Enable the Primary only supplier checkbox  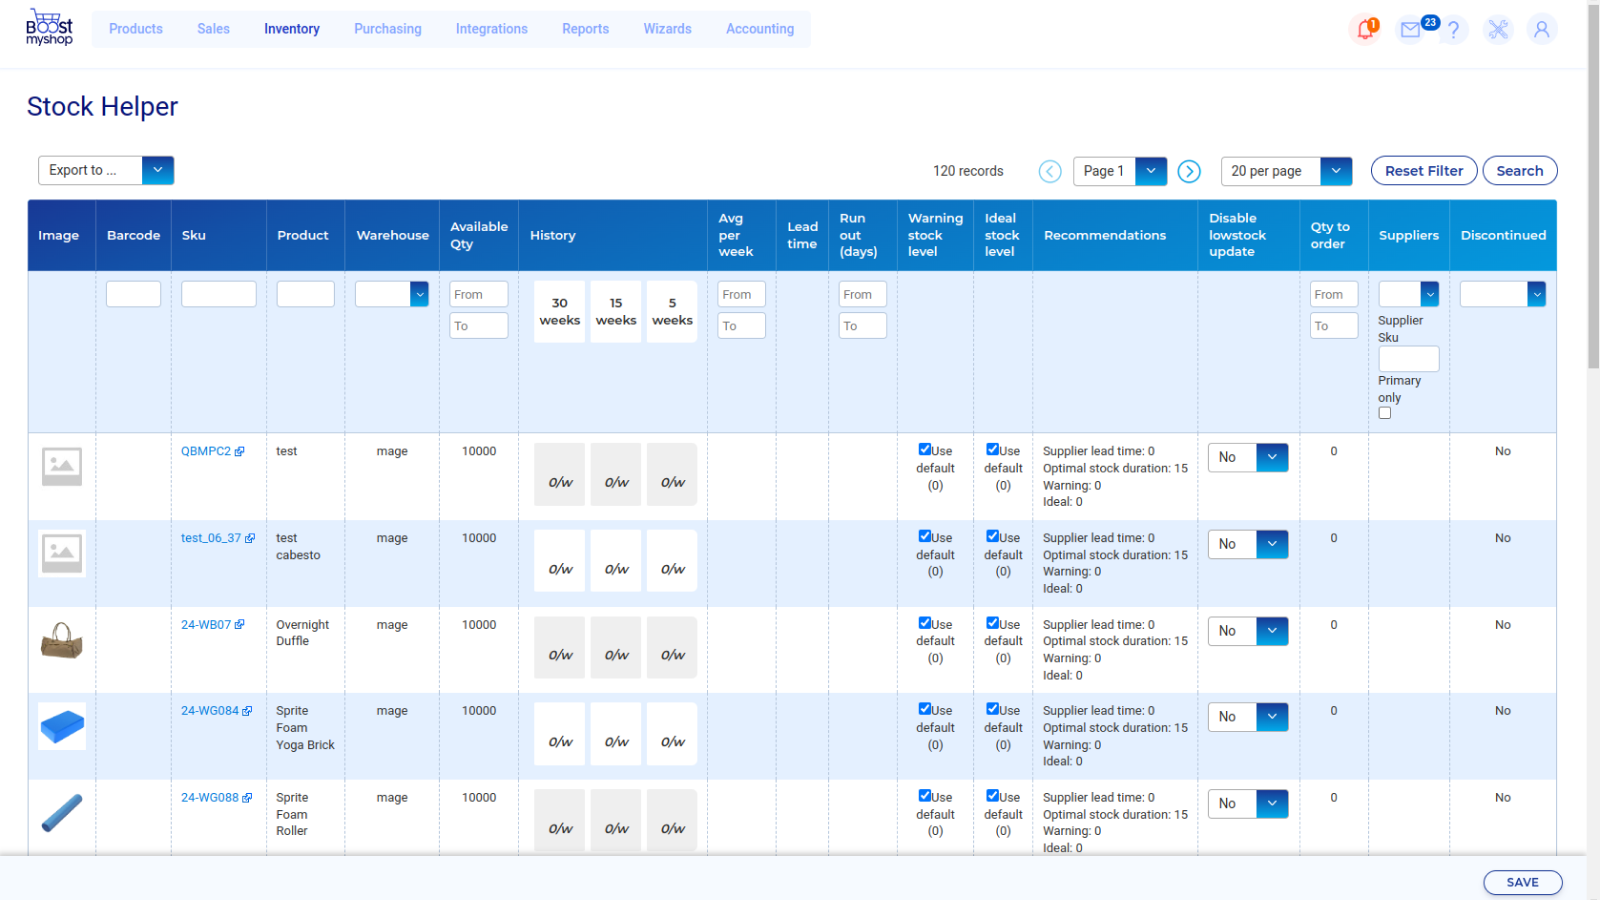point(1385,413)
